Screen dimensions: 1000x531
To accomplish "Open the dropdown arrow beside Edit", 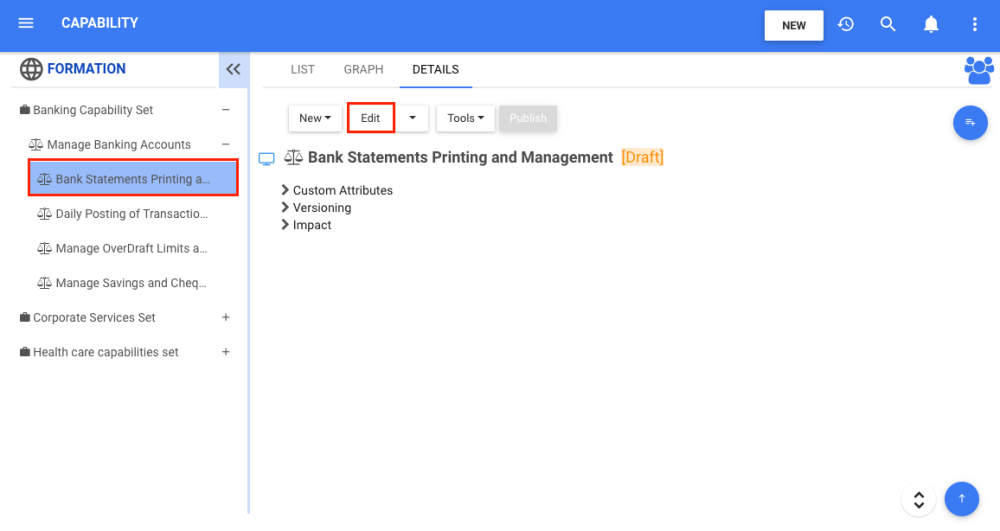I will pos(412,118).
